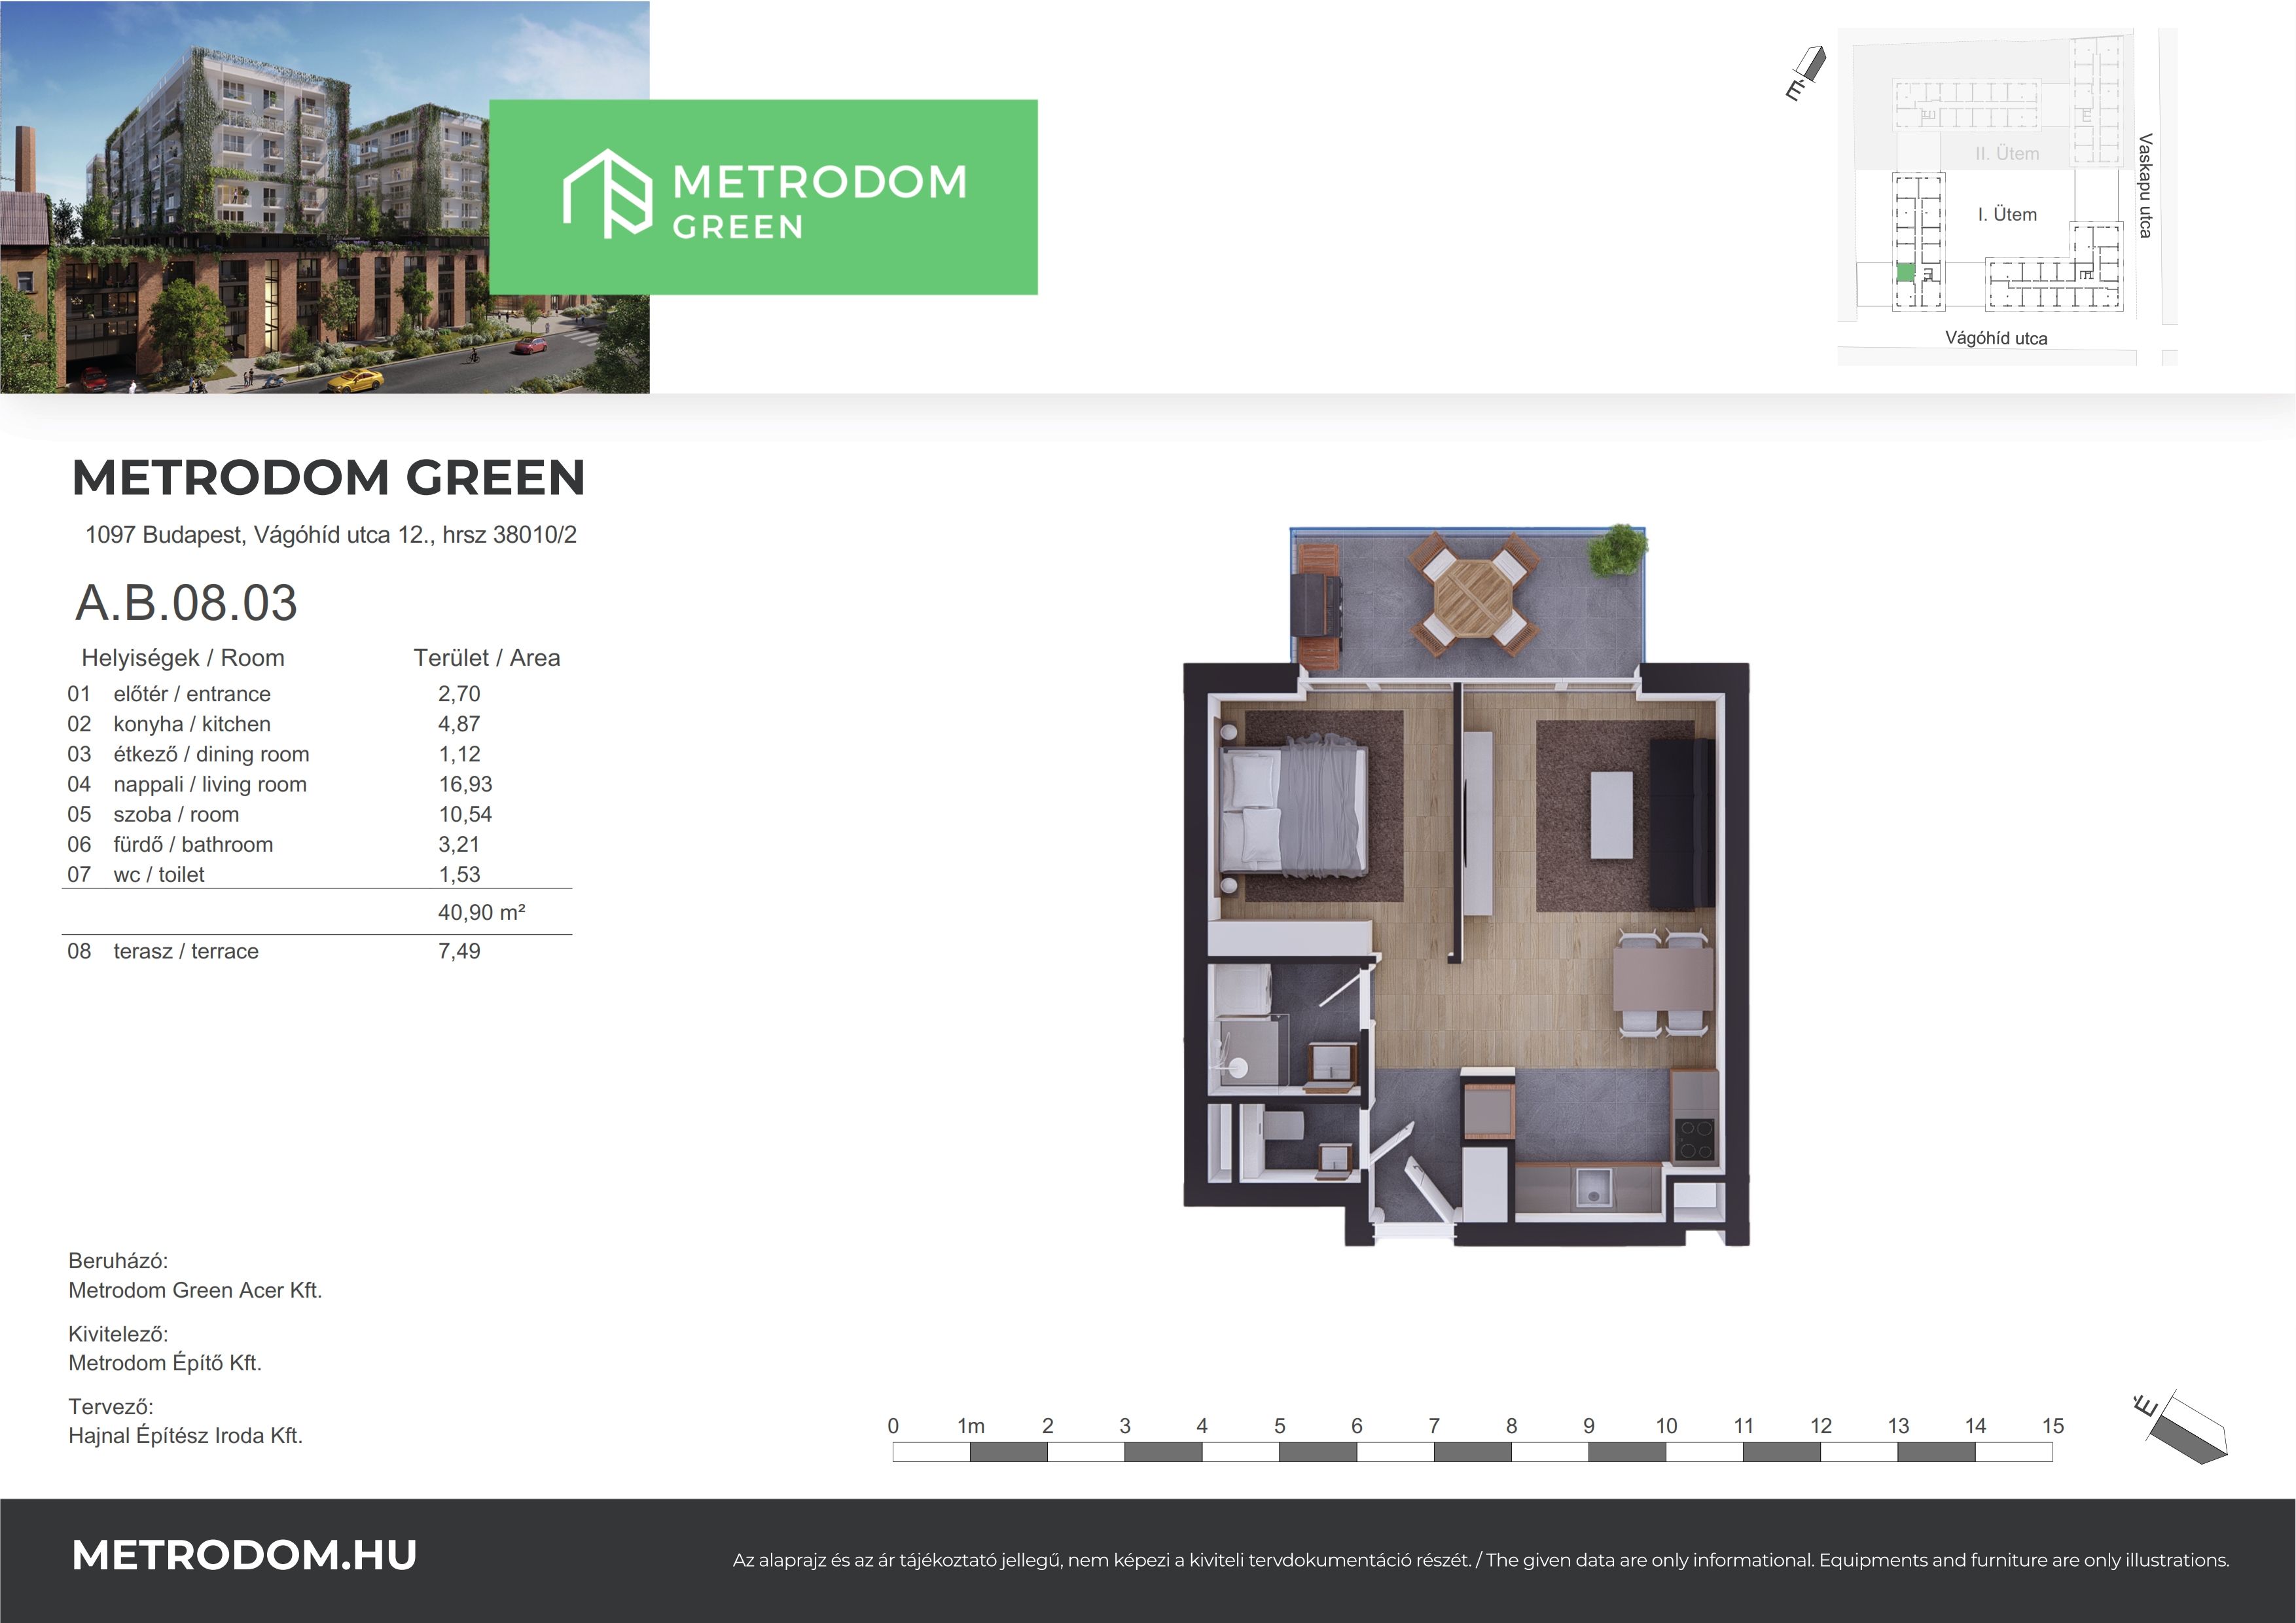Click the white coffee table on the rug

coord(1611,814)
